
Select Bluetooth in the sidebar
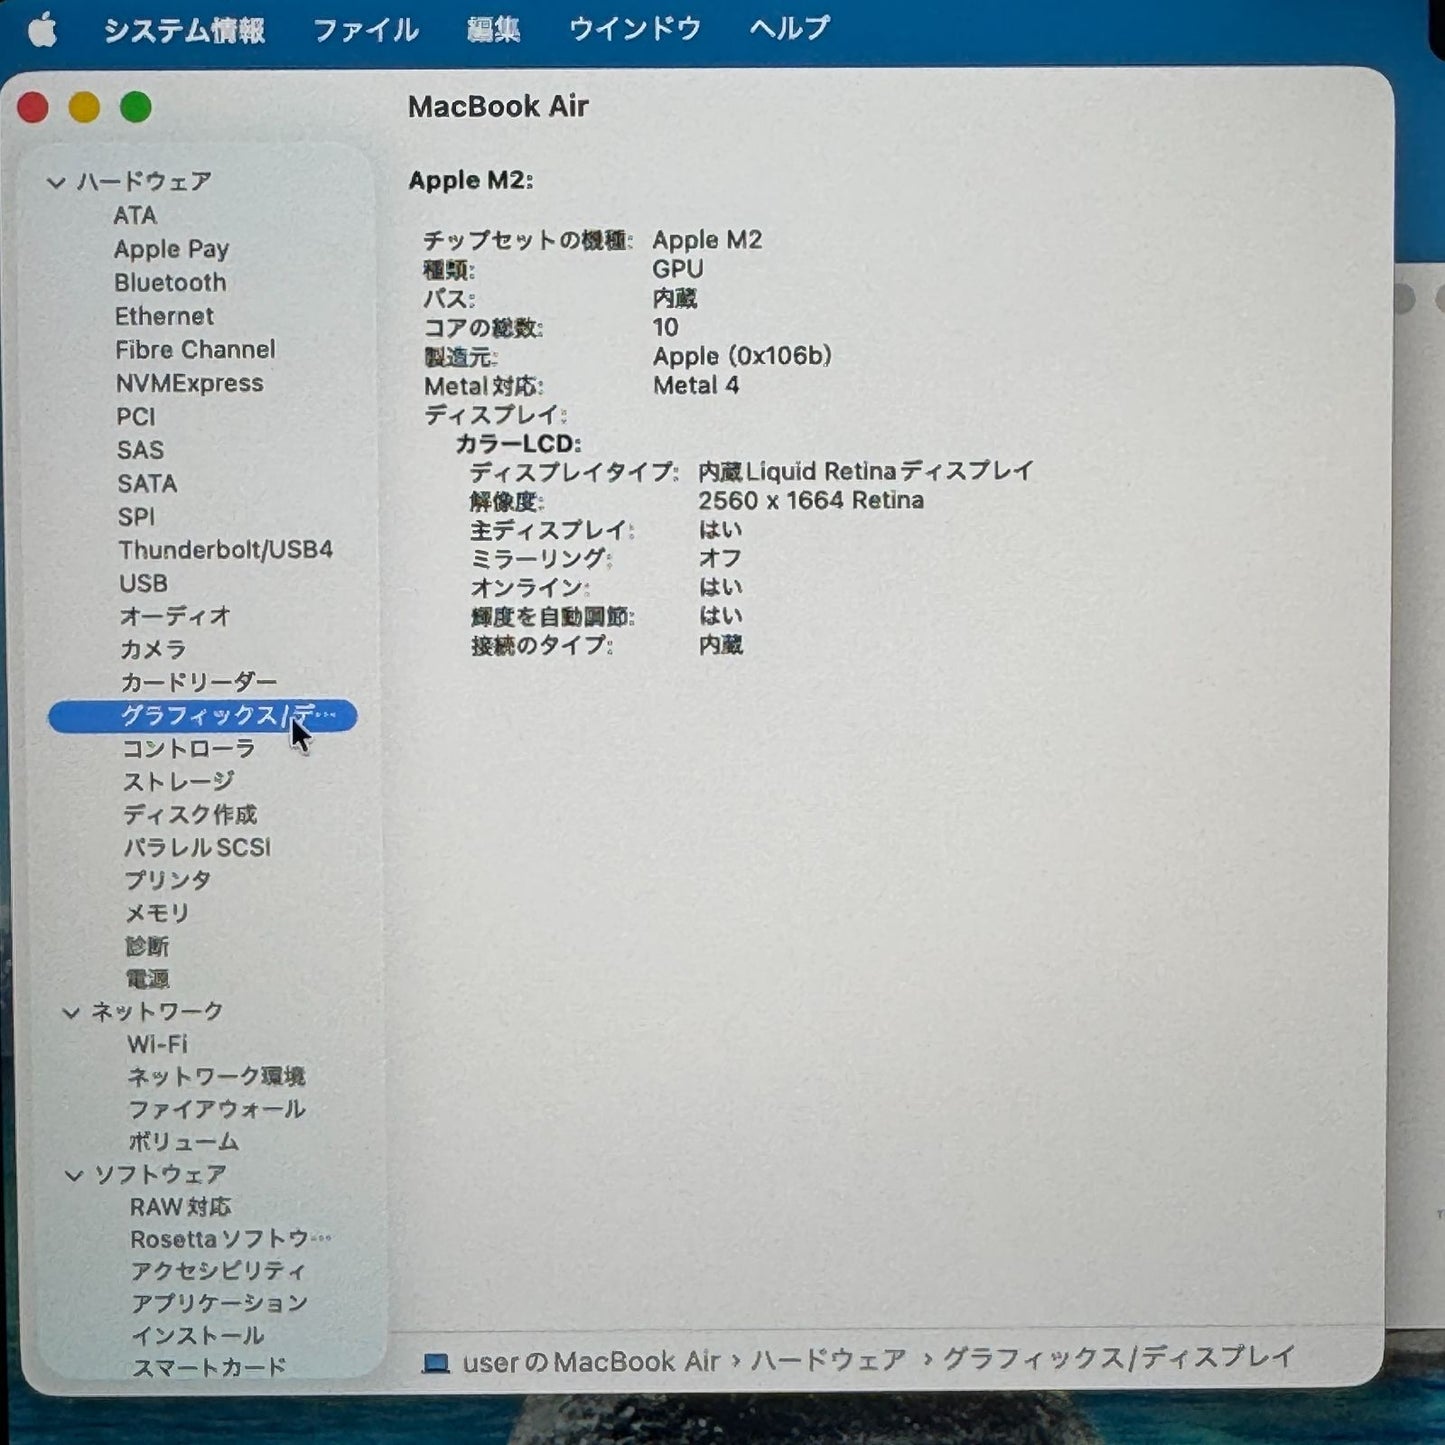170,283
